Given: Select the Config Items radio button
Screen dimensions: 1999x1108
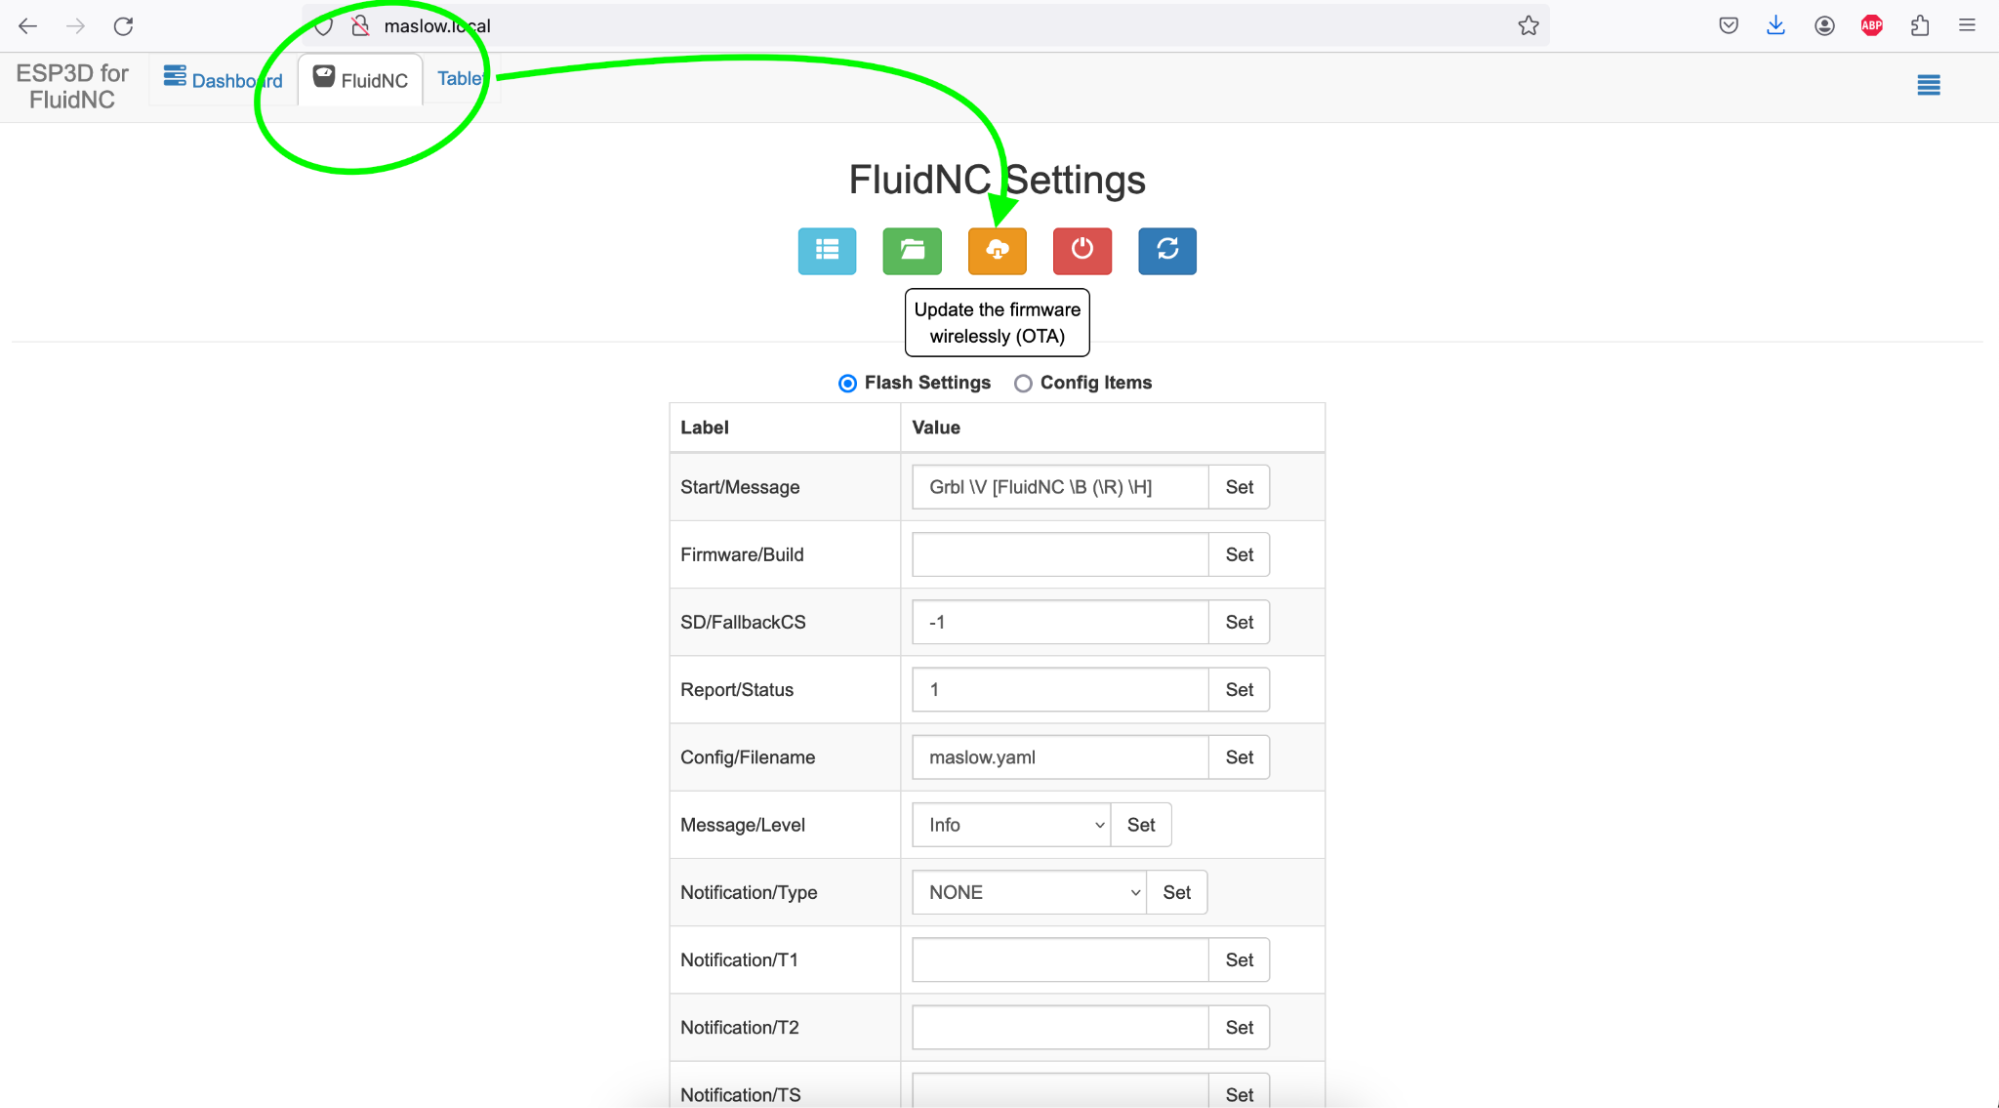Looking at the screenshot, I should tap(1023, 384).
